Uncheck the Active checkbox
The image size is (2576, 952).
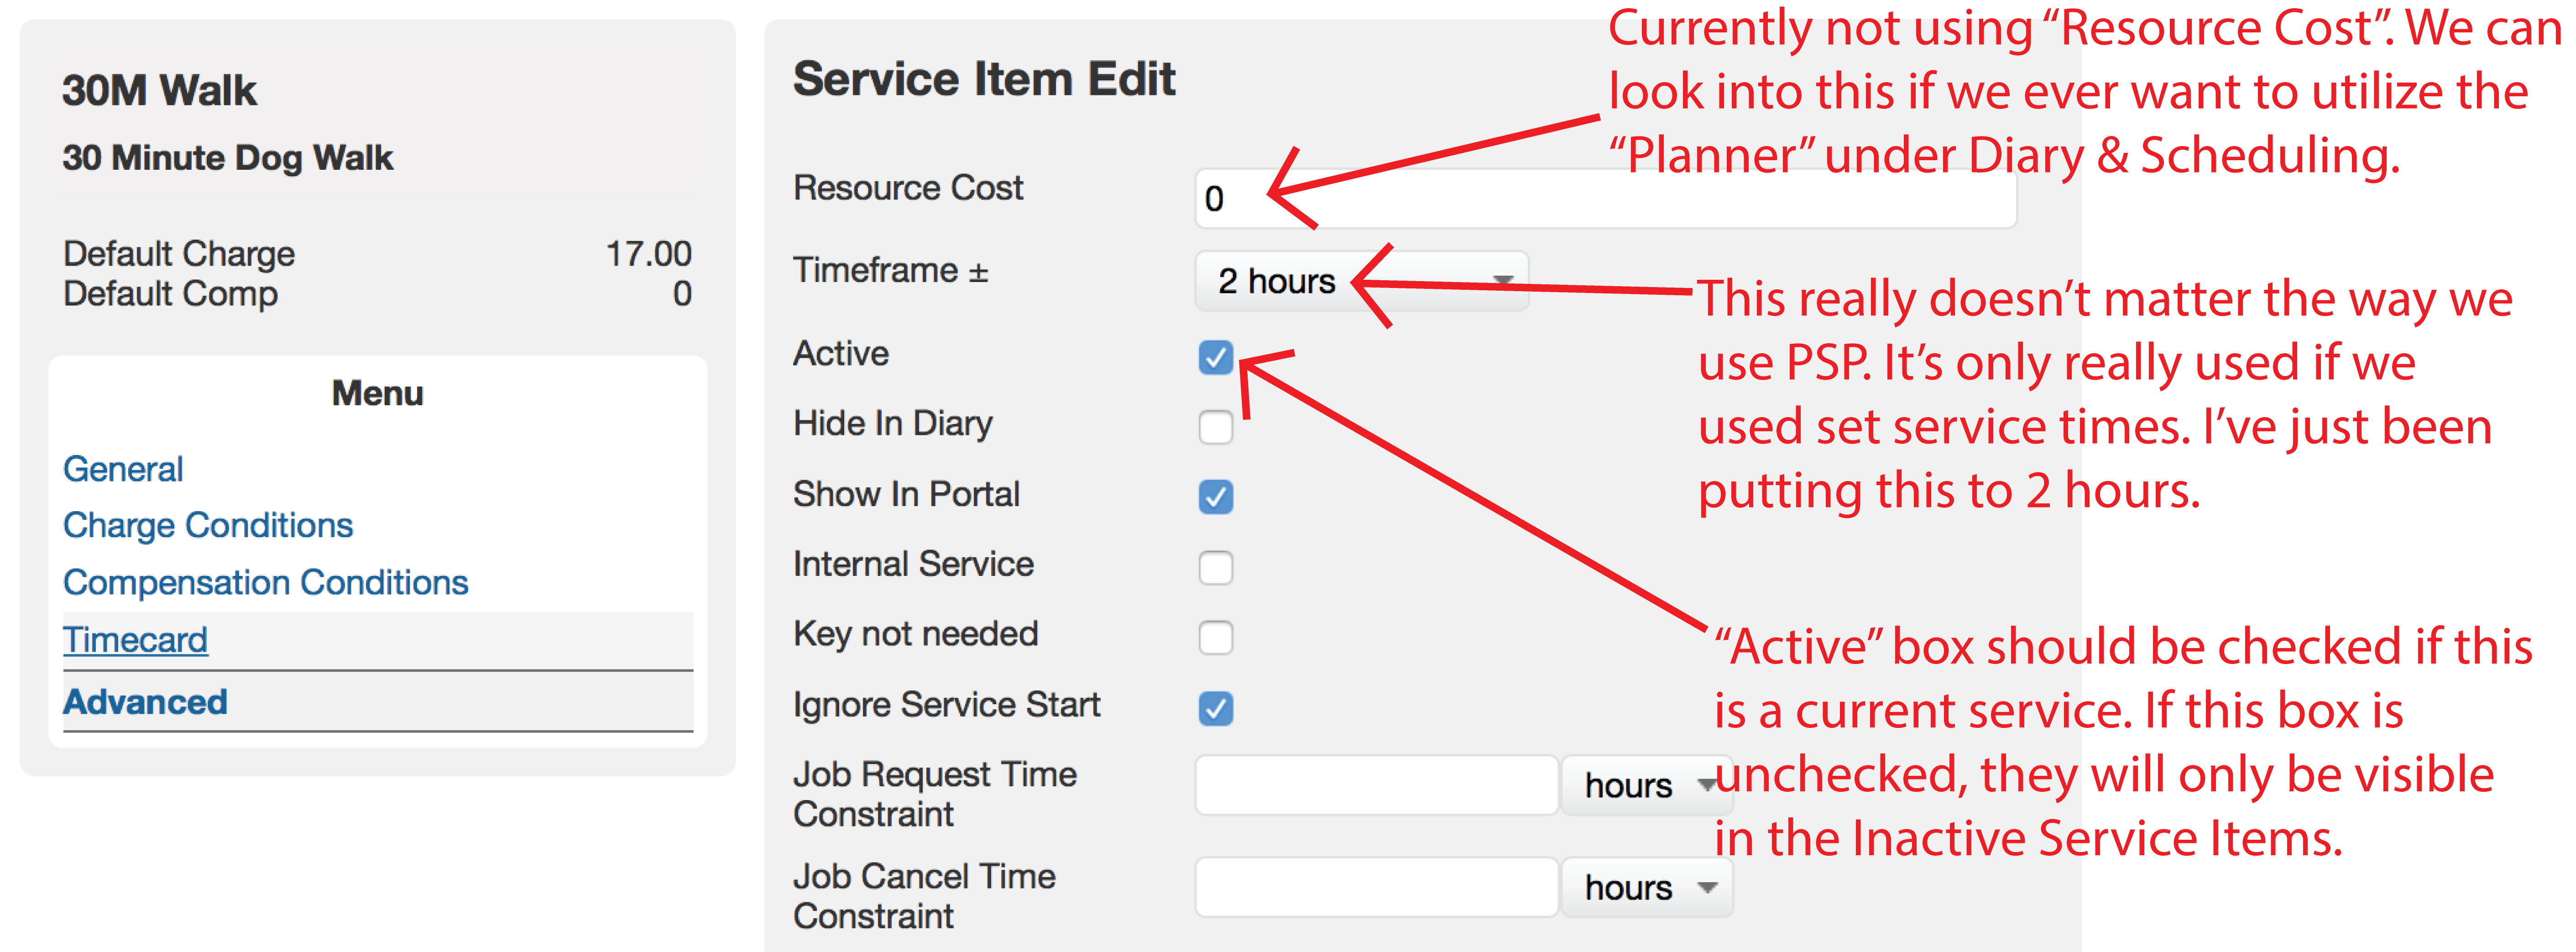tap(1216, 357)
